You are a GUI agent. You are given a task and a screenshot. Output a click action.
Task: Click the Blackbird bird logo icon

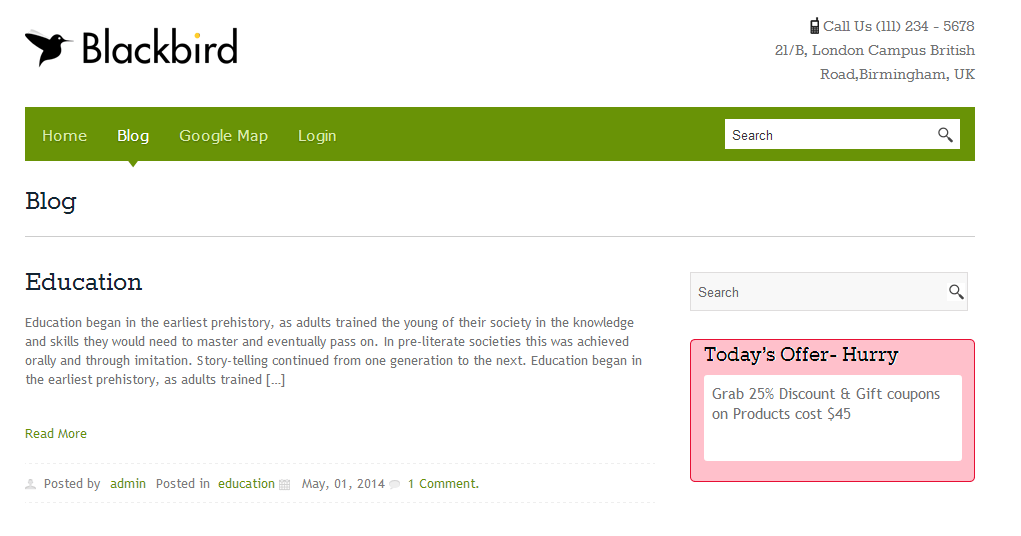click(x=49, y=48)
